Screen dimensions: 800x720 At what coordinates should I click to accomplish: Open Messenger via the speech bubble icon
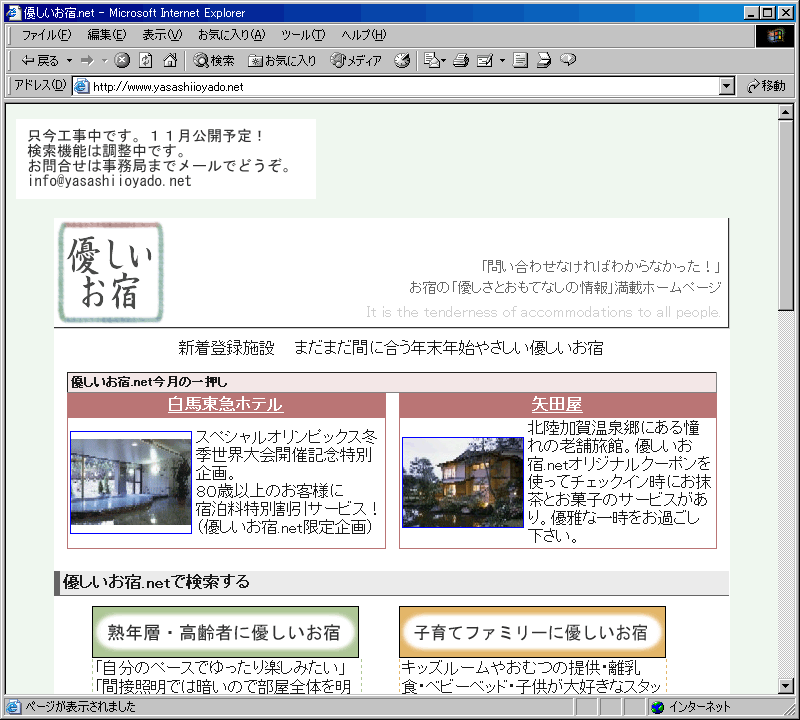click(x=568, y=60)
